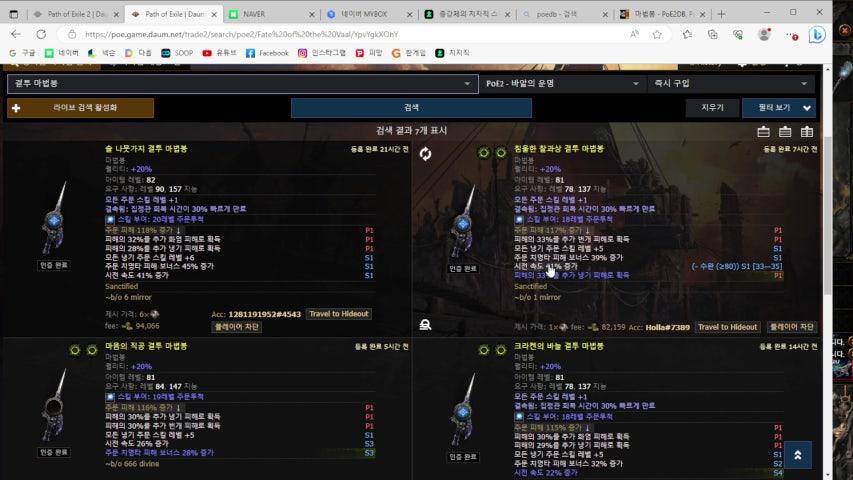Open the 침울한 찰과상 결투 마법봉 item title
Viewport: 853px width, 480px height.
tap(559, 149)
